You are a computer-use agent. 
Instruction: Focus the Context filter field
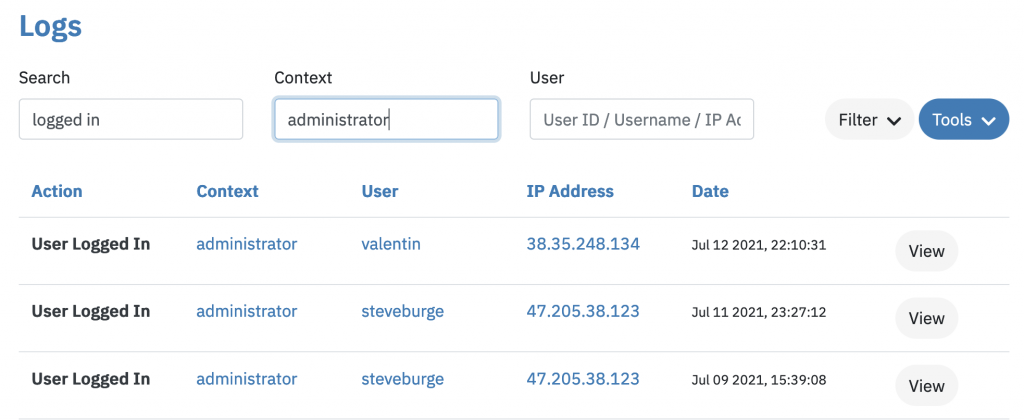pos(386,119)
